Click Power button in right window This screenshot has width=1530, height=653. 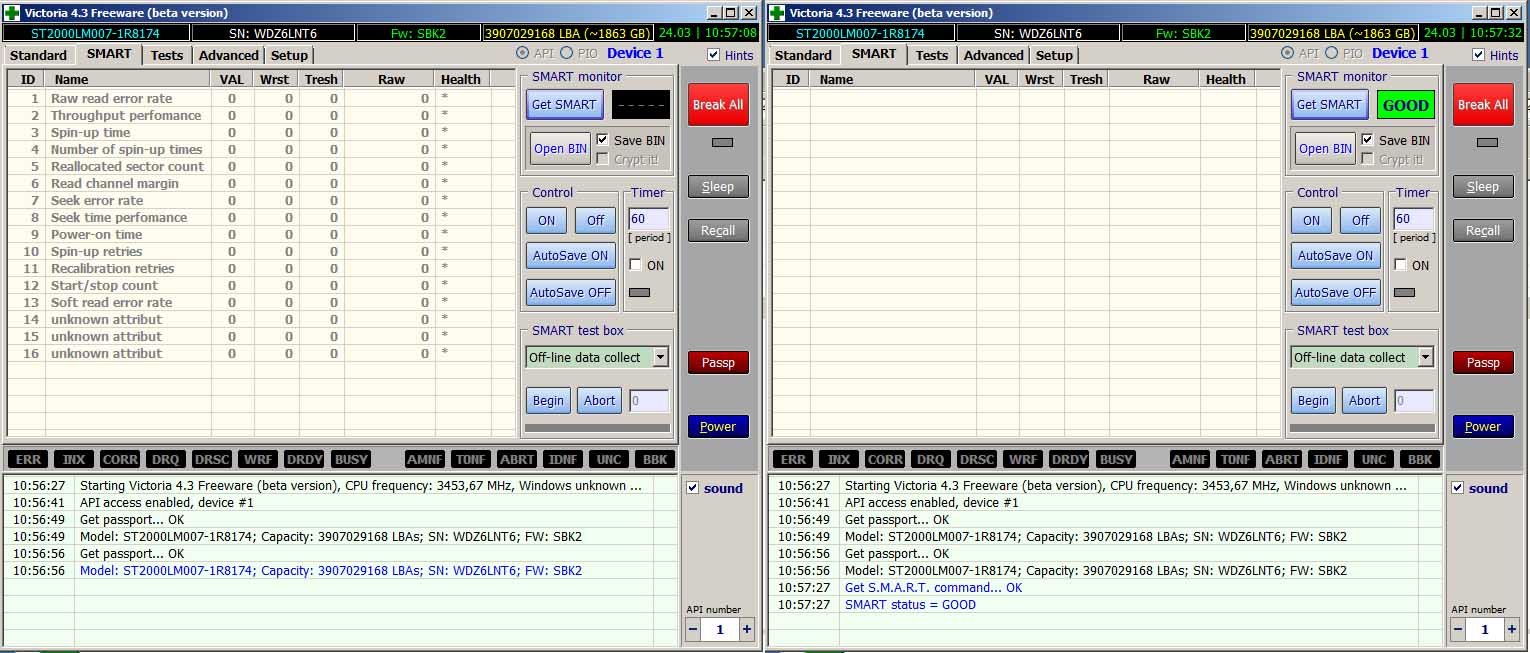click(1482, 426)
